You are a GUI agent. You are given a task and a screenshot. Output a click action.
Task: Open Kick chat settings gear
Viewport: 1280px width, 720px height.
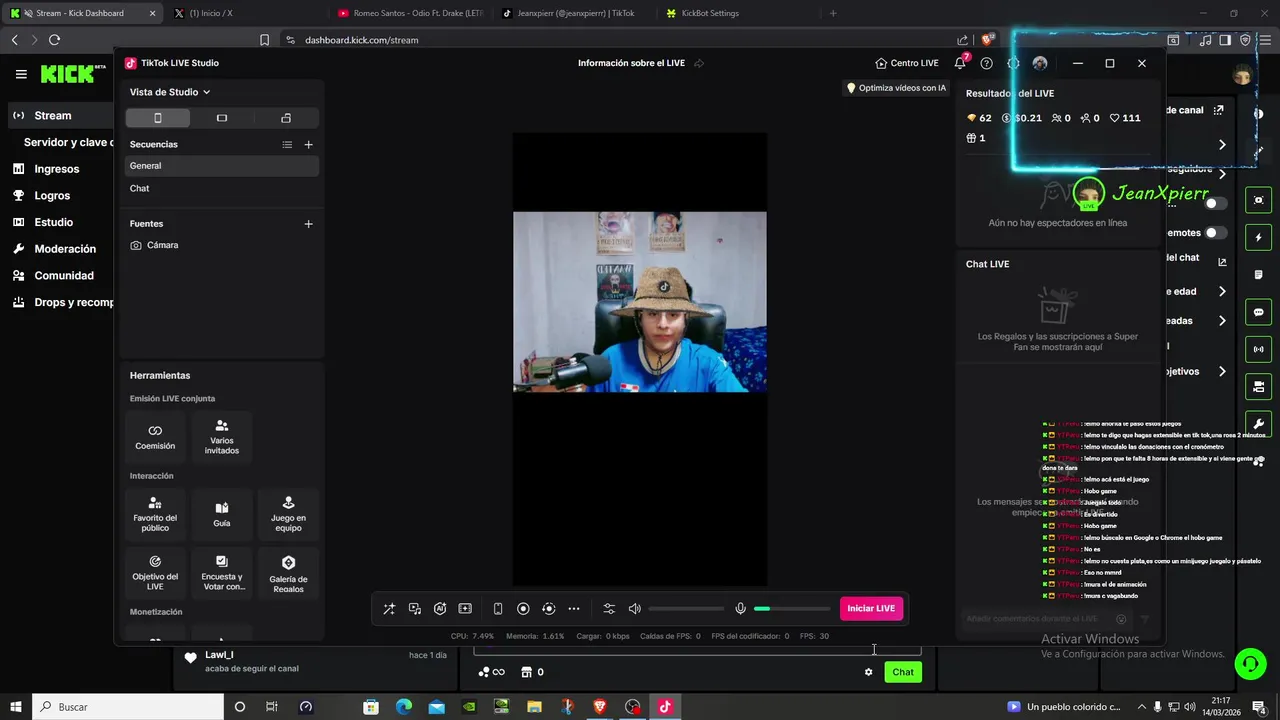click(868, 672)
